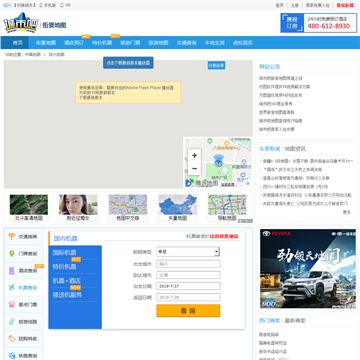This screenshot has width=360, height=360.
Task: Open the 首页 home tab
Action: point(18,43)
